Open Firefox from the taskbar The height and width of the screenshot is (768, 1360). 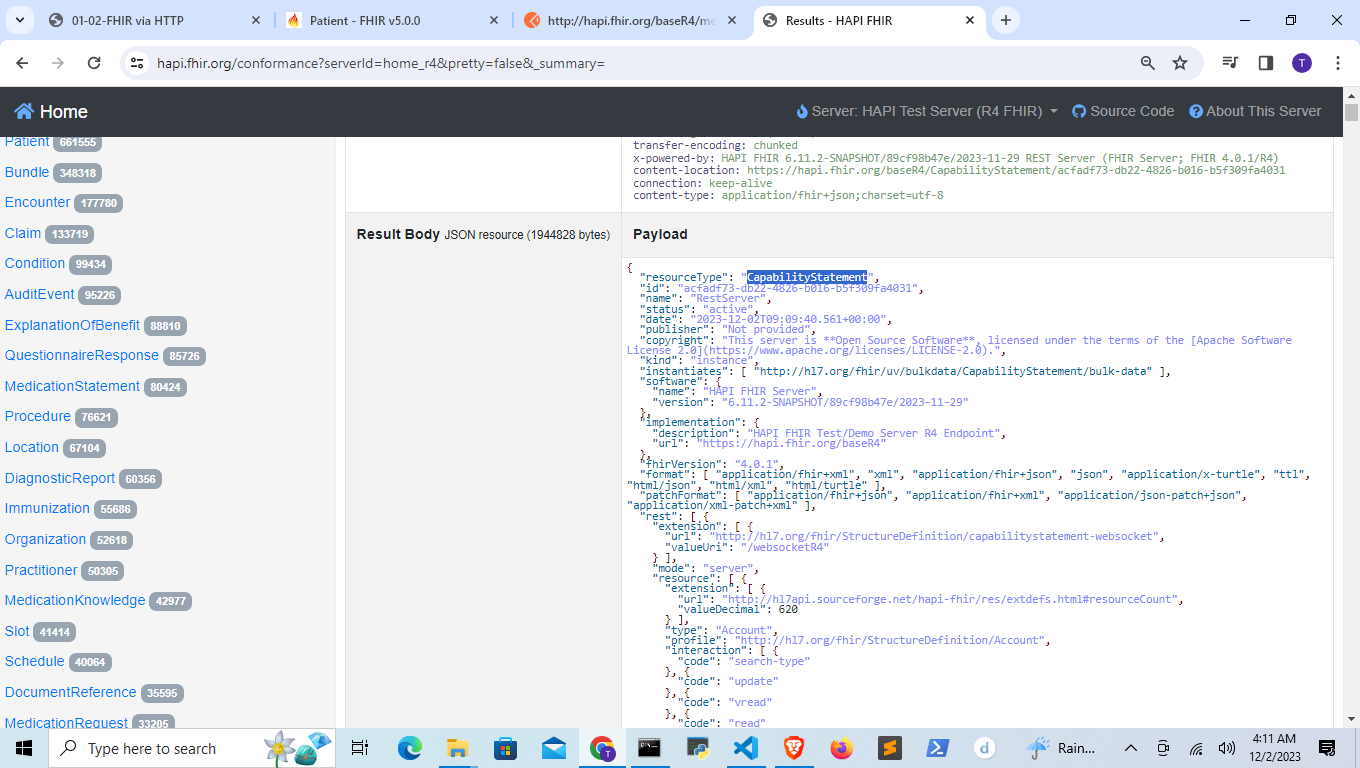pyautogui.click(x=841, y=748)
